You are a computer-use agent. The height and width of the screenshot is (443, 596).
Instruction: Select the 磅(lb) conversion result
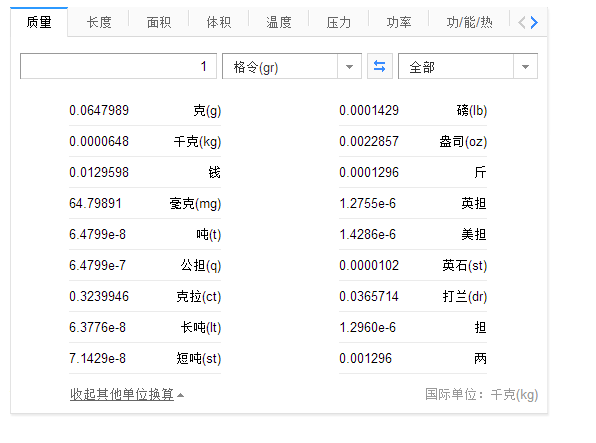click(x=413, y=111)
